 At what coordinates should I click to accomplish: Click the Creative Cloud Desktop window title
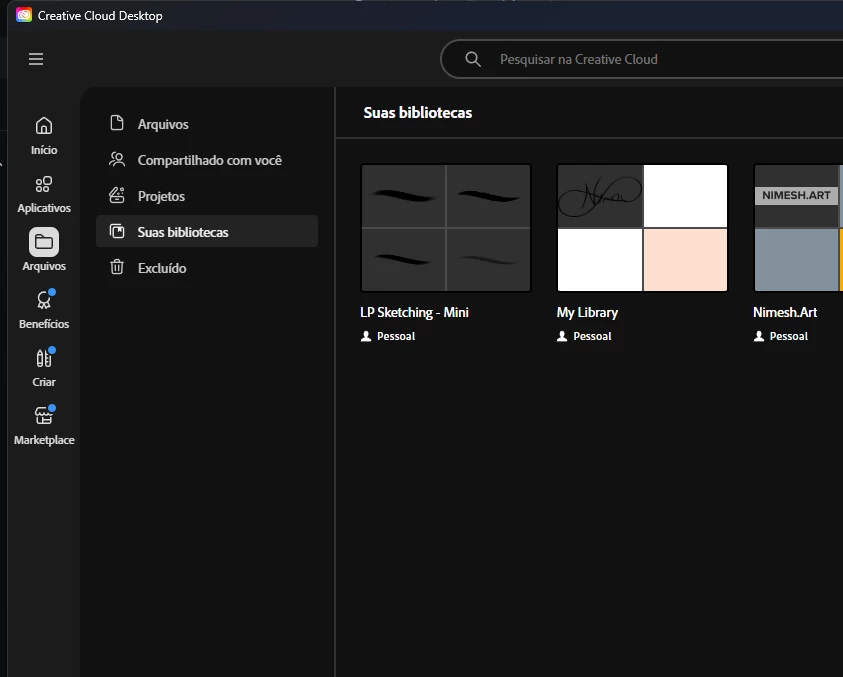100,16
